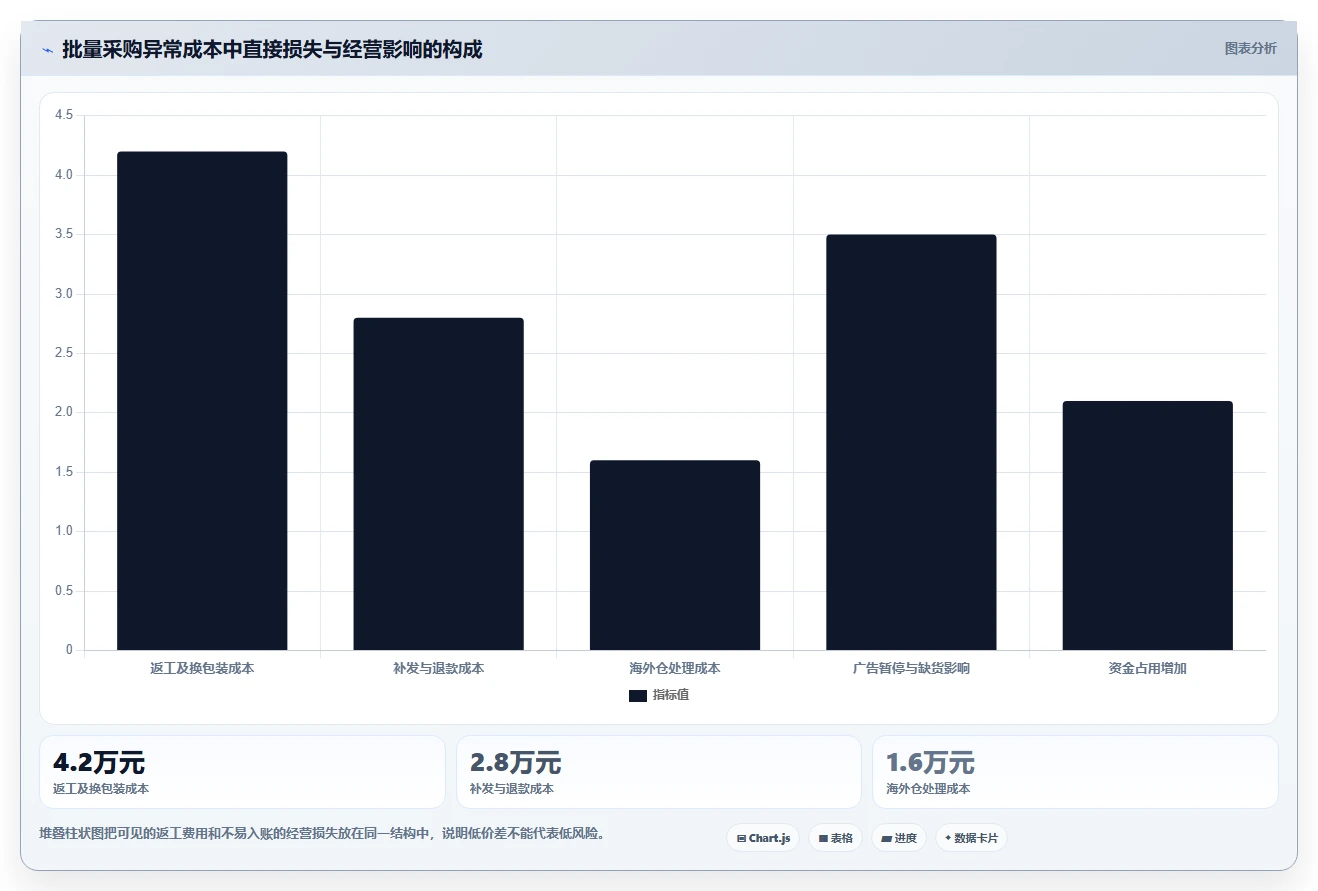The image size is (1318, 891).
Task: Click the 数据卡片 tag
Action: pos(971,838)
